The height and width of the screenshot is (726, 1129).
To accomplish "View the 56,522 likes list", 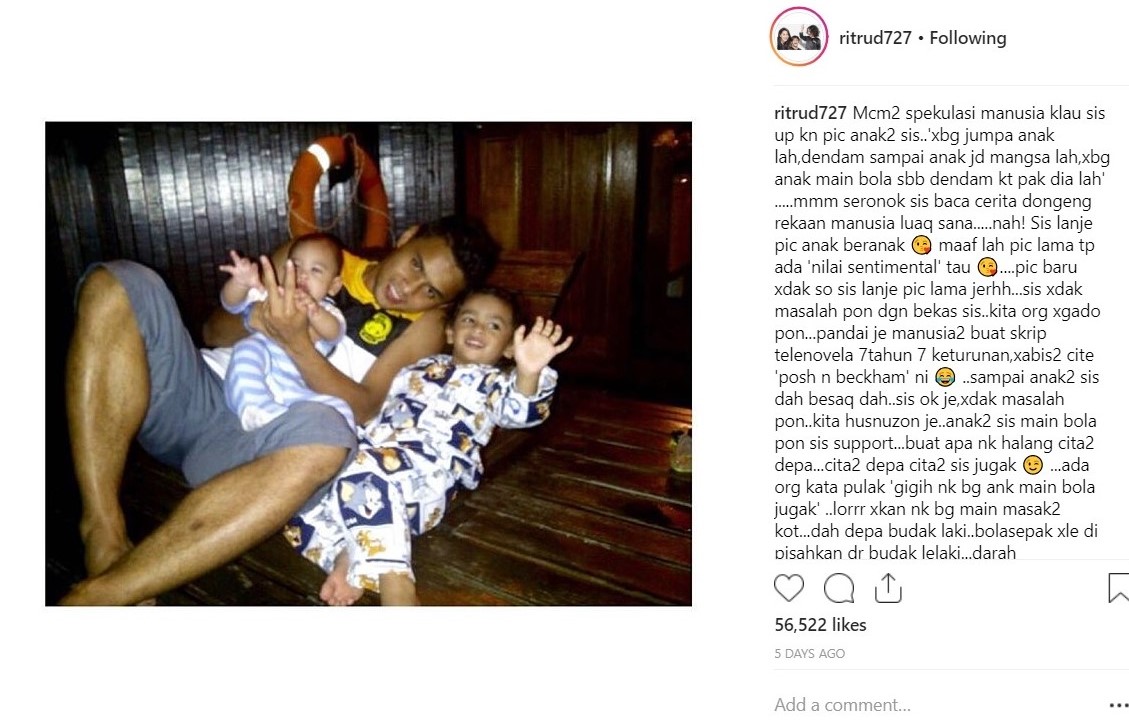I will (820, 624).
